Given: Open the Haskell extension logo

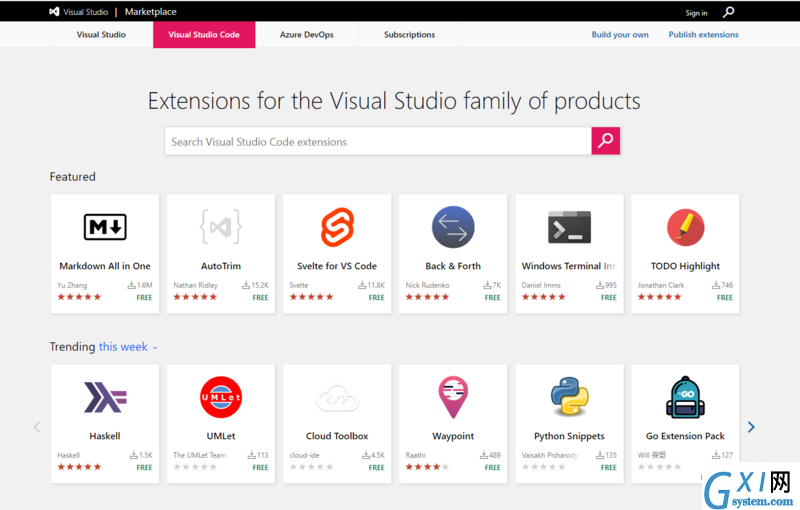Looking at the screenshot, I should point(105,397).
